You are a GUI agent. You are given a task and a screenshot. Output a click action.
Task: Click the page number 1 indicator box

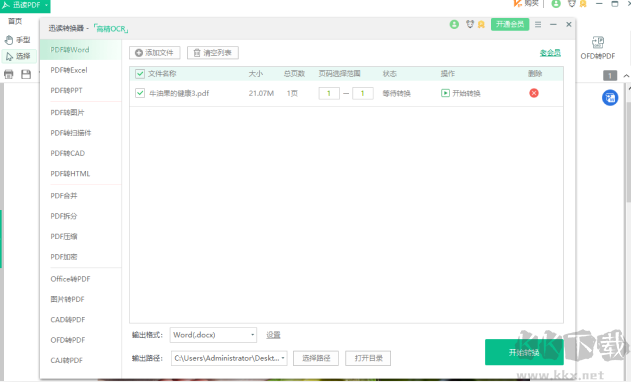(x=610, y=76)
